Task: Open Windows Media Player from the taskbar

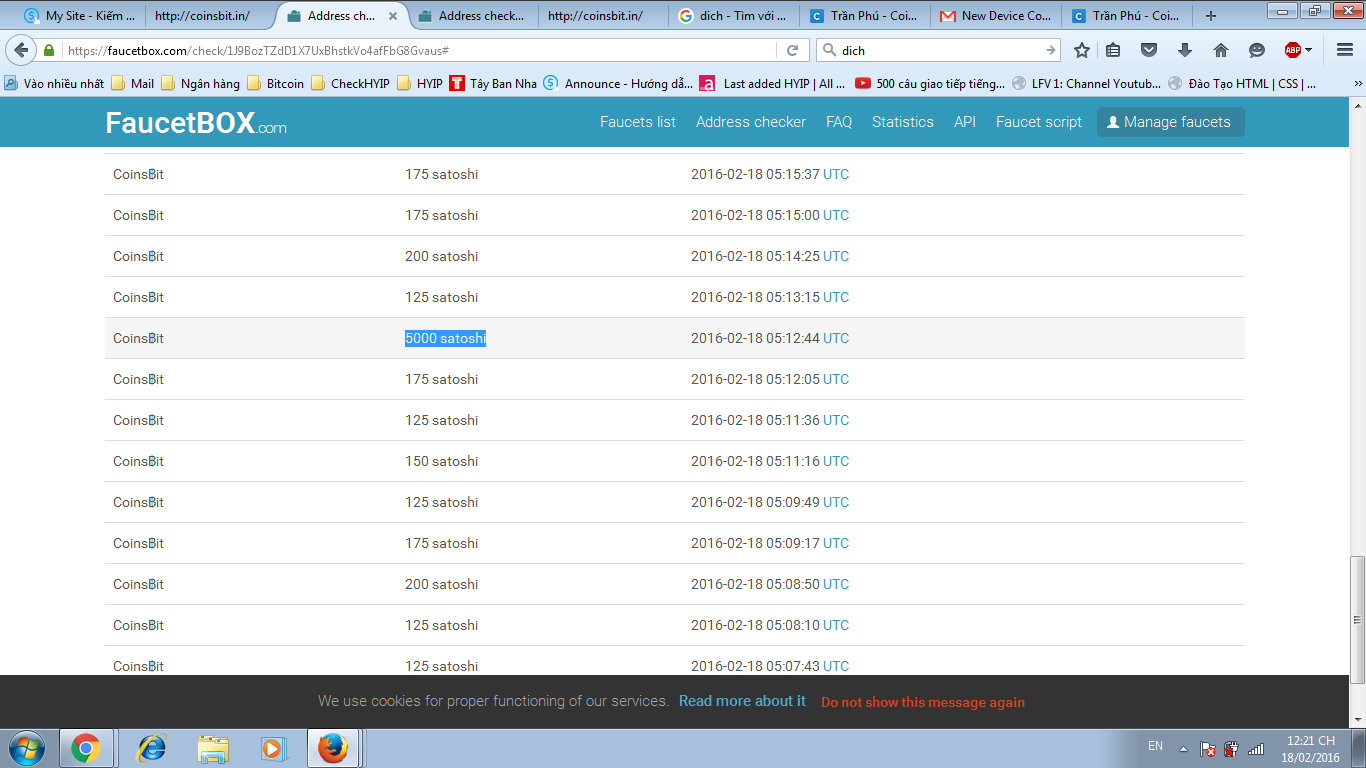Action: [x=271, y=748]
